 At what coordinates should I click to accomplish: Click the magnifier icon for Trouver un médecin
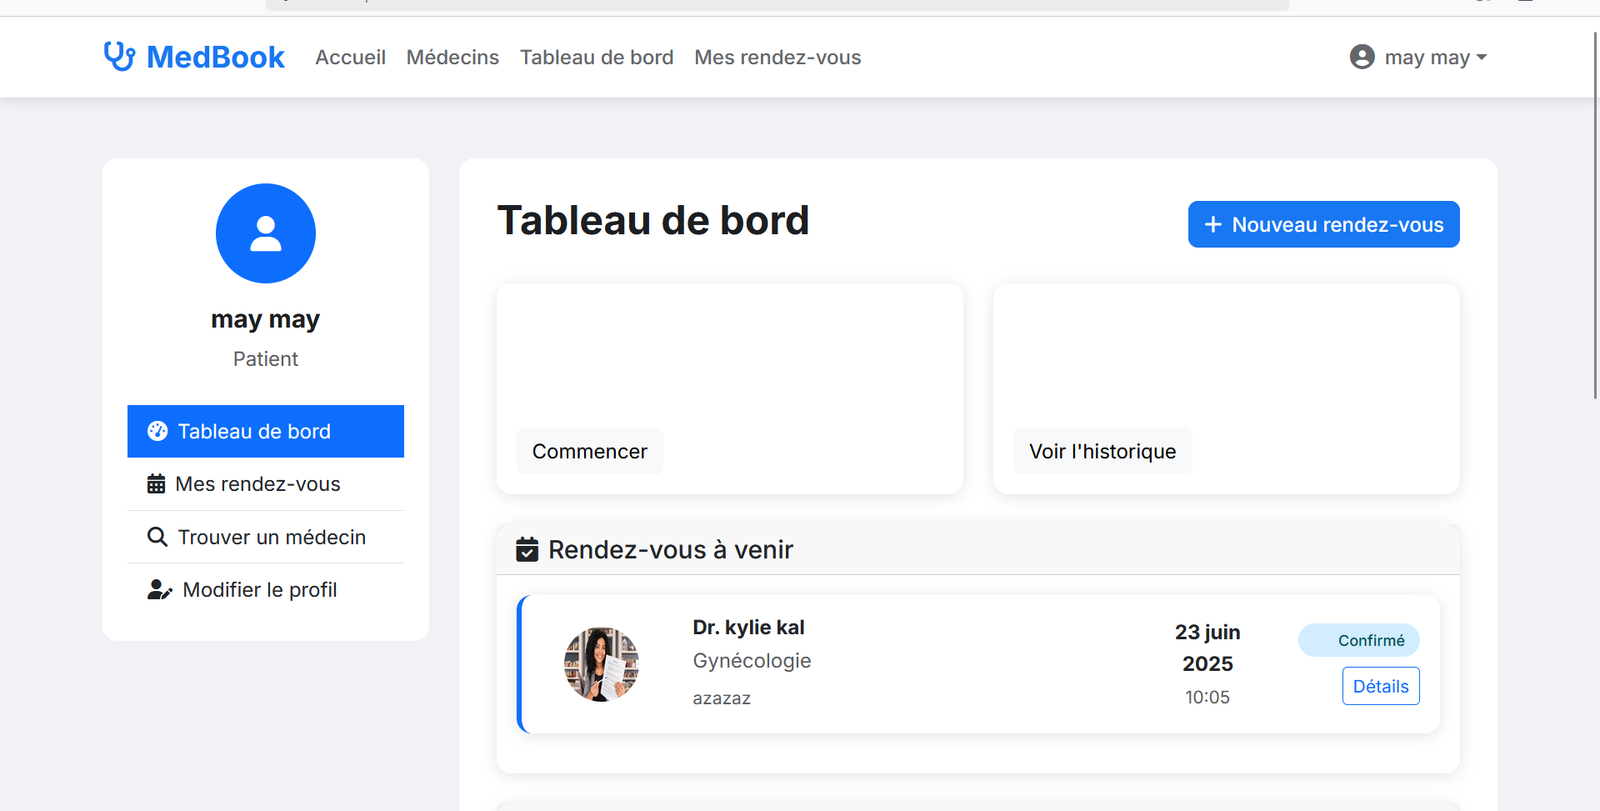click(x=157, y=537)
